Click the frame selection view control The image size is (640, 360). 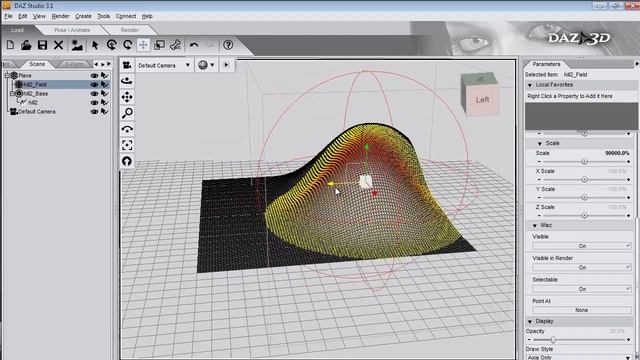click(127, 145)
